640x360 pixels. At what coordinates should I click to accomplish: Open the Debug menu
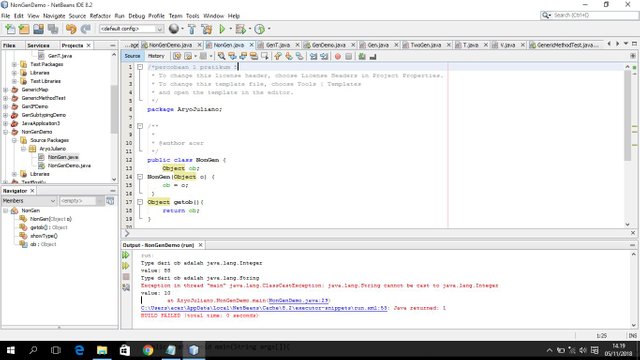coord(137,16)
